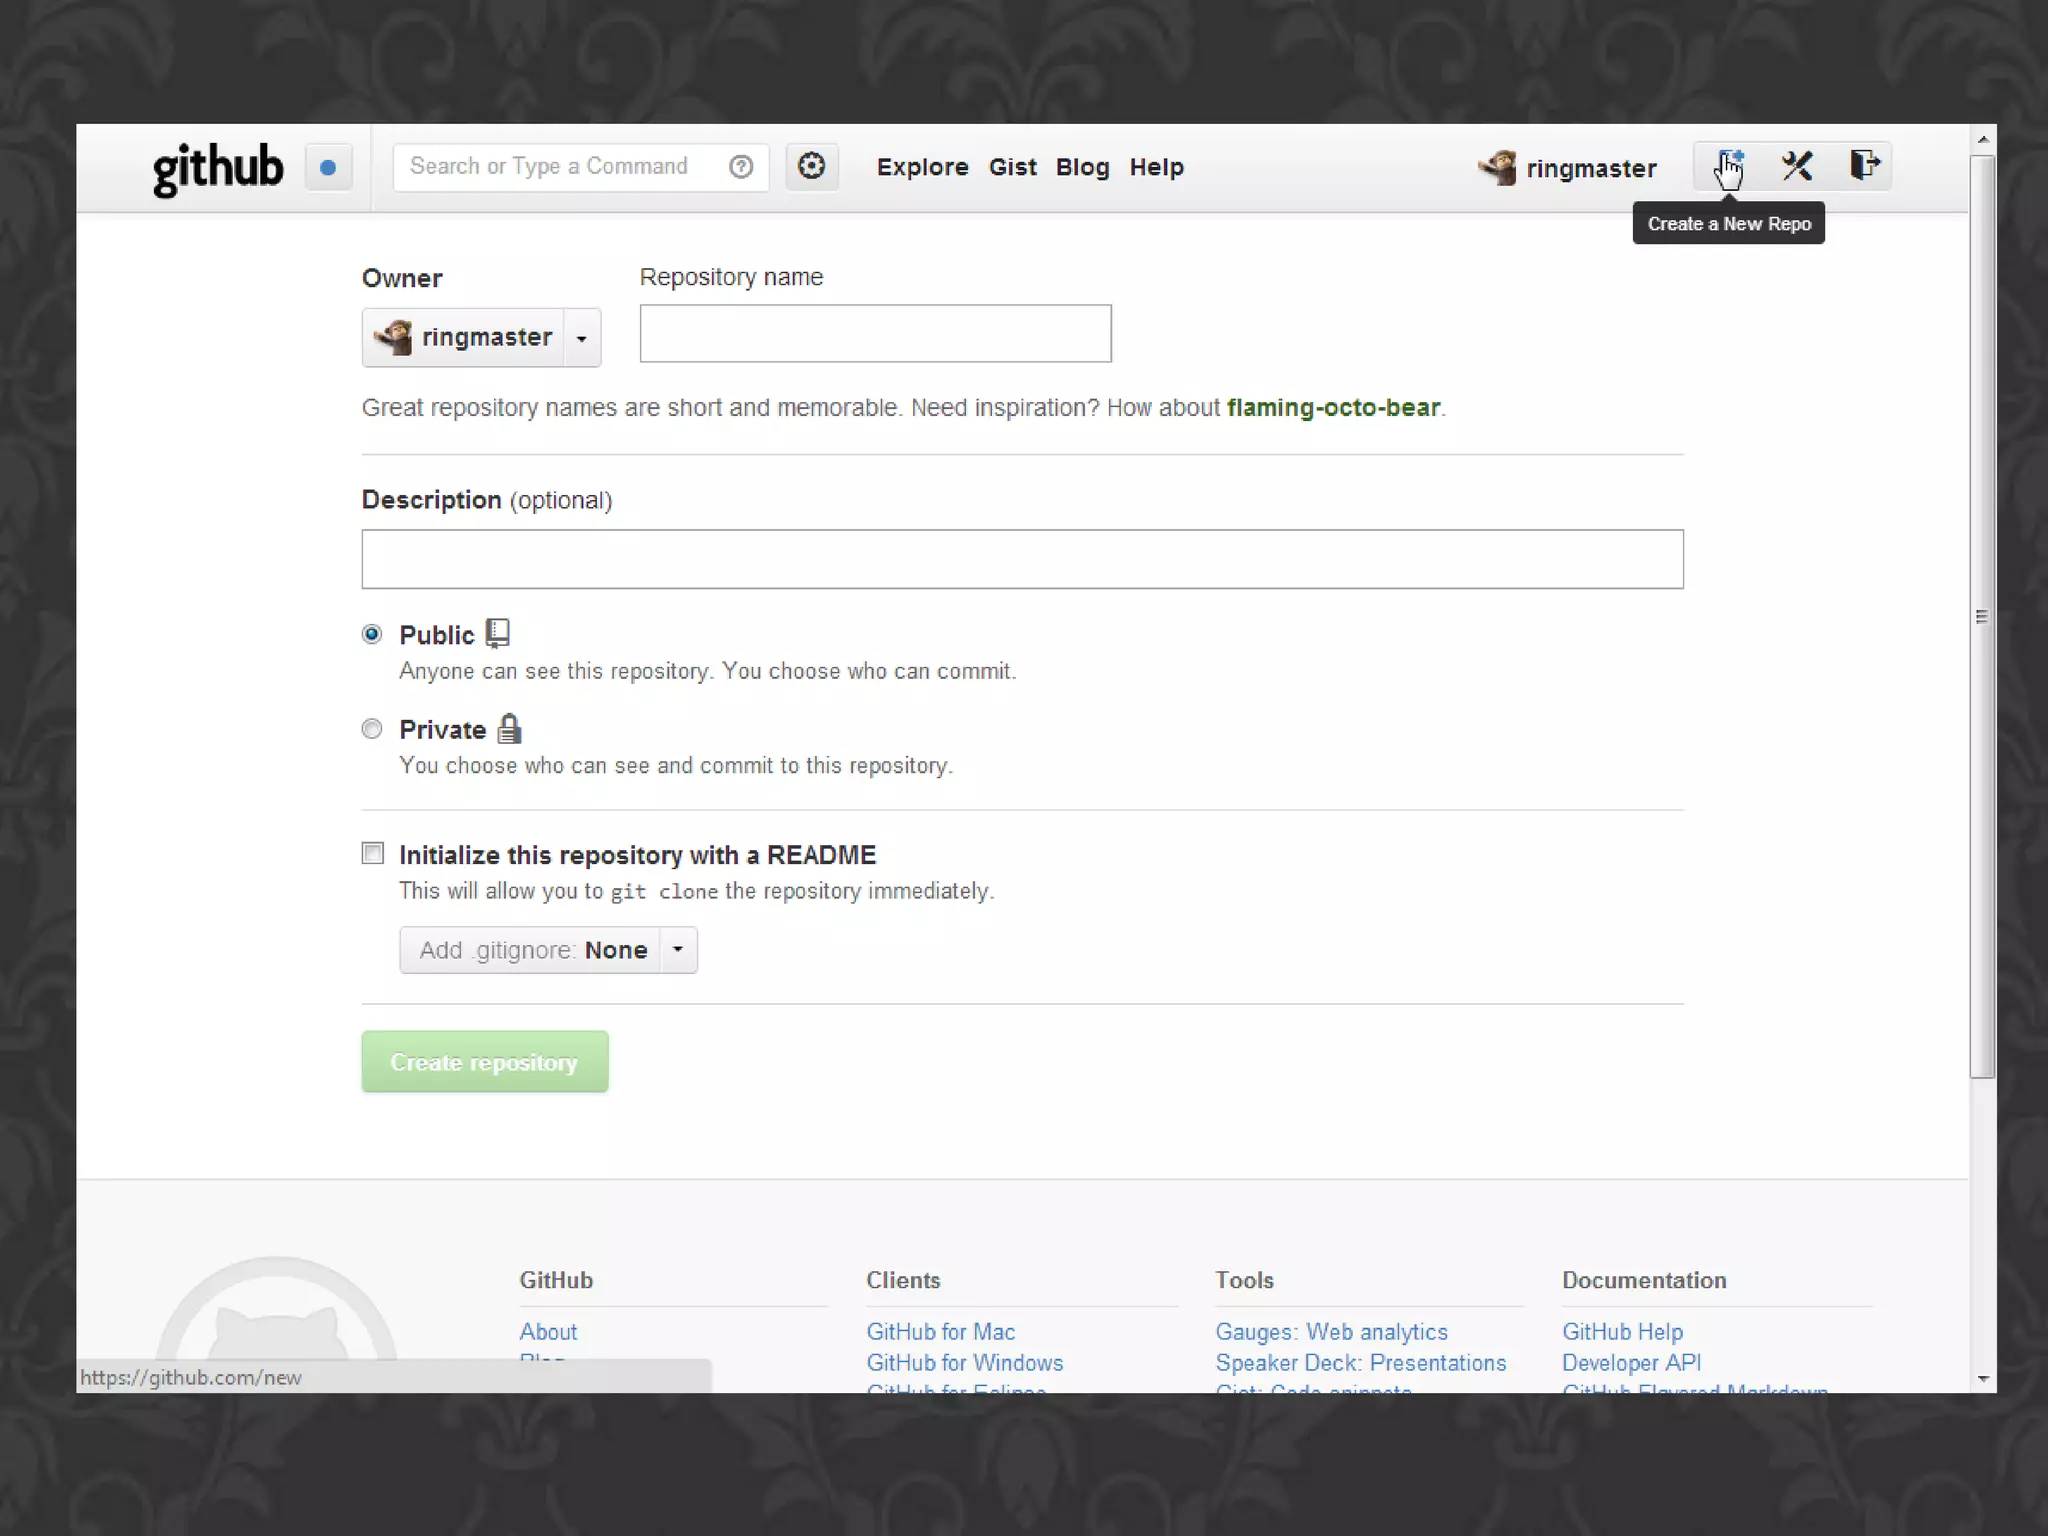Click the Create repository button
This screenshot has width=2048, height=1536.
pos(484,1062)
